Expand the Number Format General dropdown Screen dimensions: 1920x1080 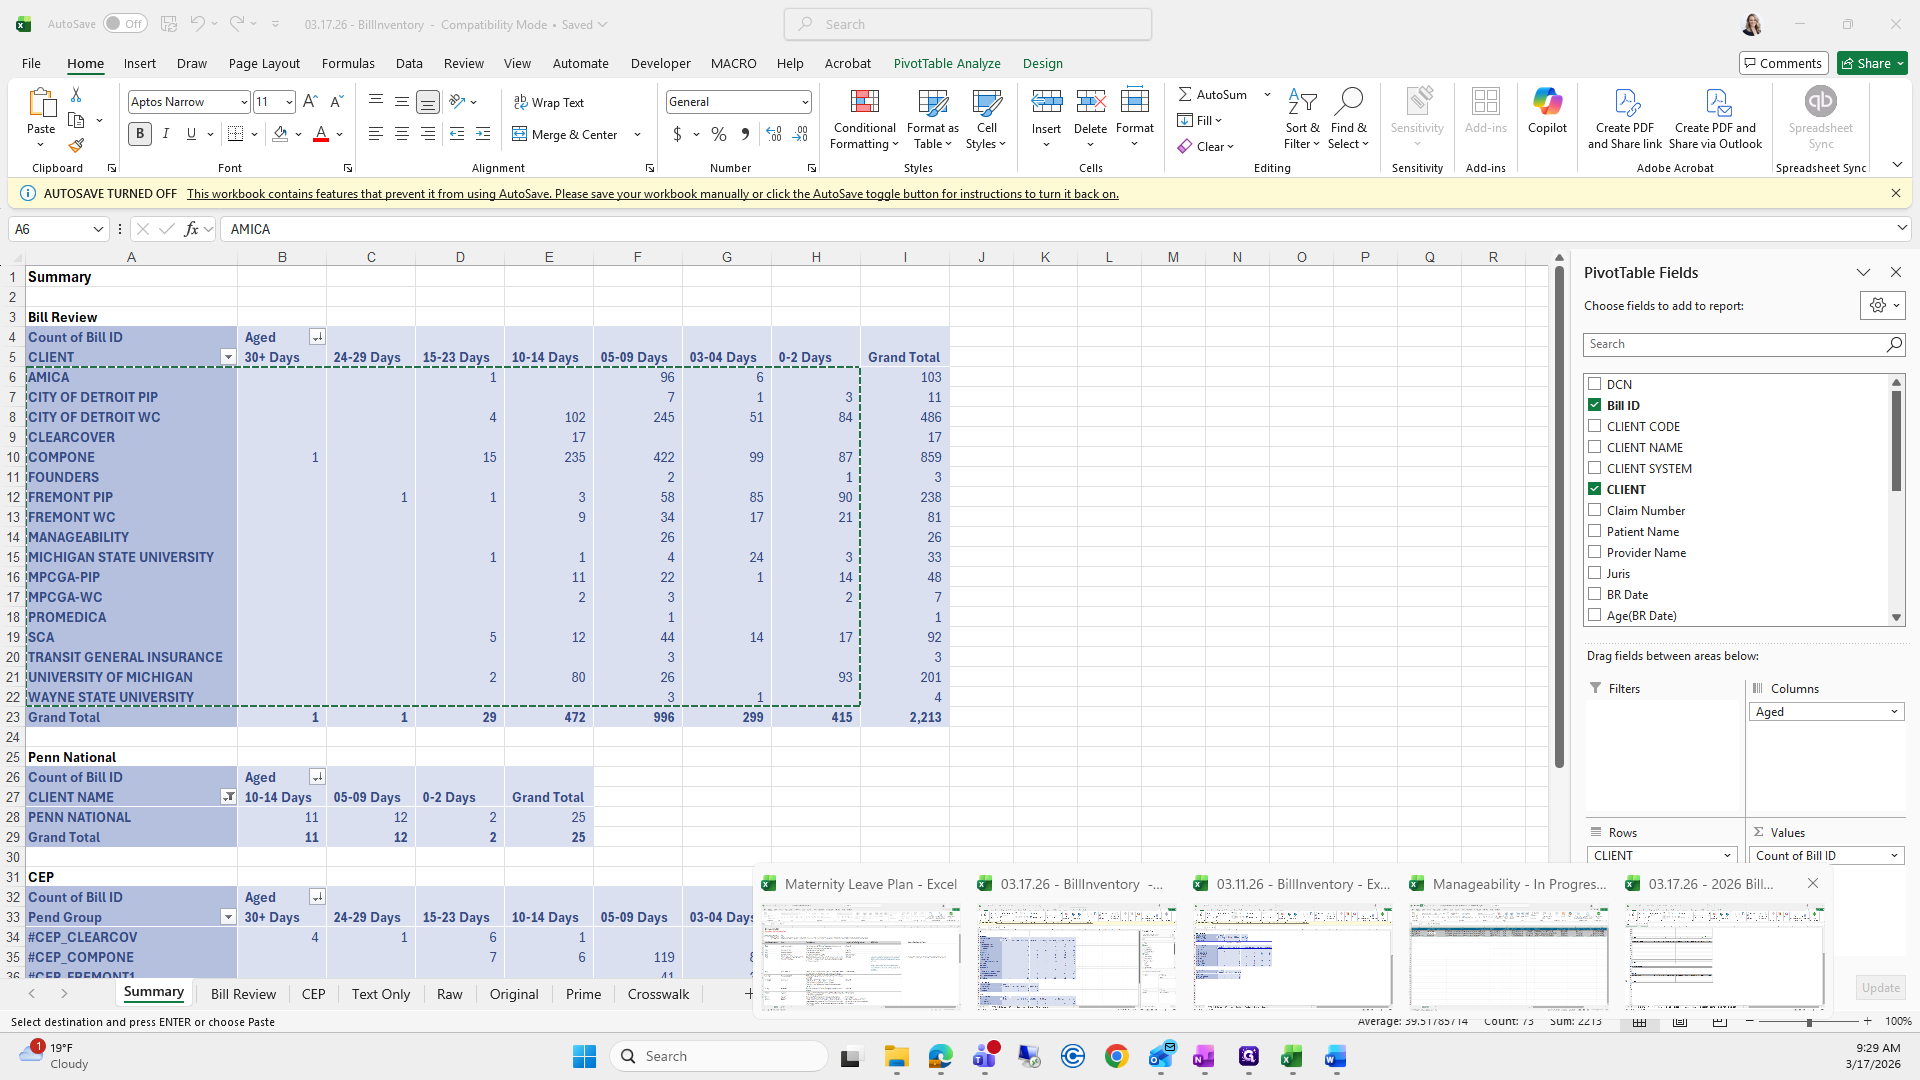click(x=804, y=102)
